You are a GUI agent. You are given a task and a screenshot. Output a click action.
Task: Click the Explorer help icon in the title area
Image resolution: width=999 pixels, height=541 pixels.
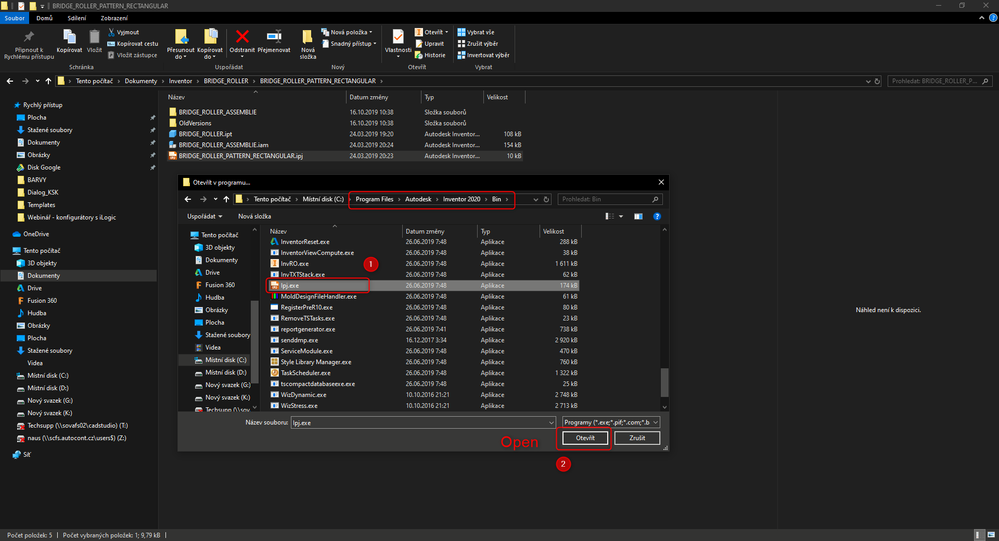click(x=993, y=18)
